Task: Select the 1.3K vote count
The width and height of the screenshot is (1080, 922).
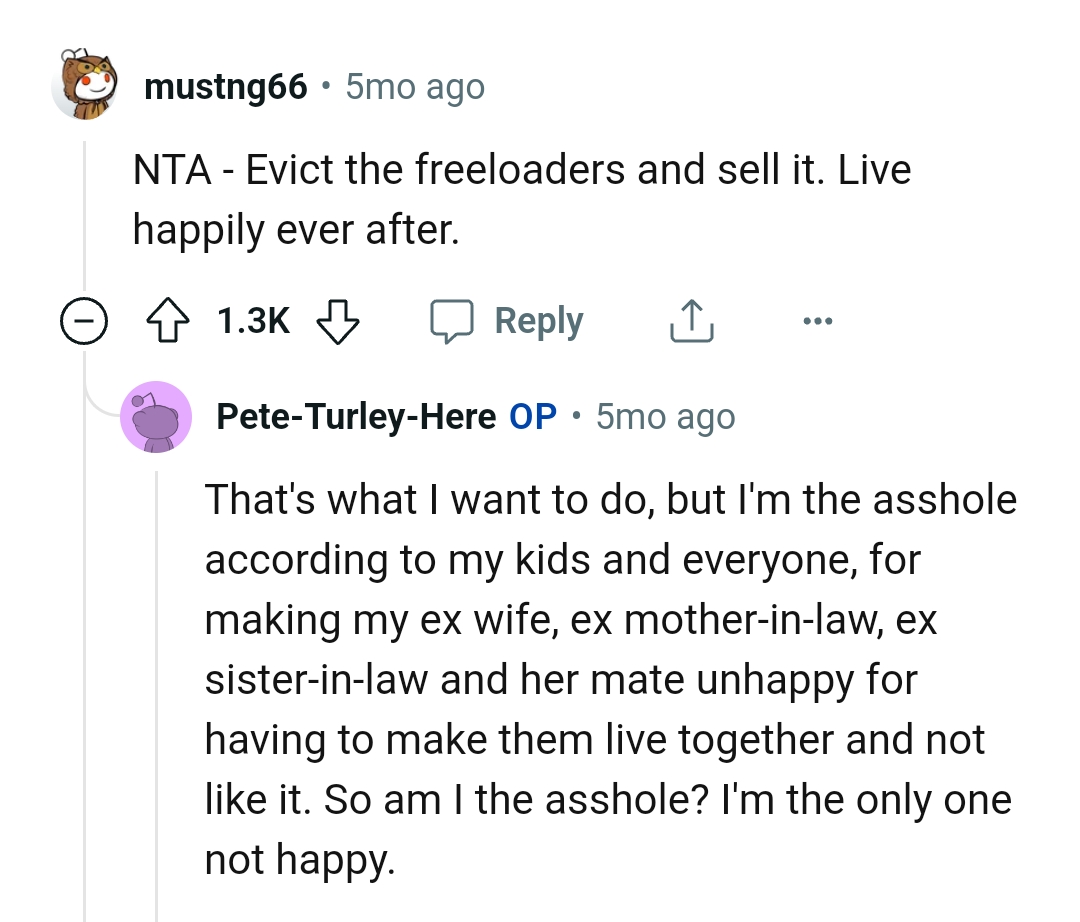Action: tap(253, 320)
